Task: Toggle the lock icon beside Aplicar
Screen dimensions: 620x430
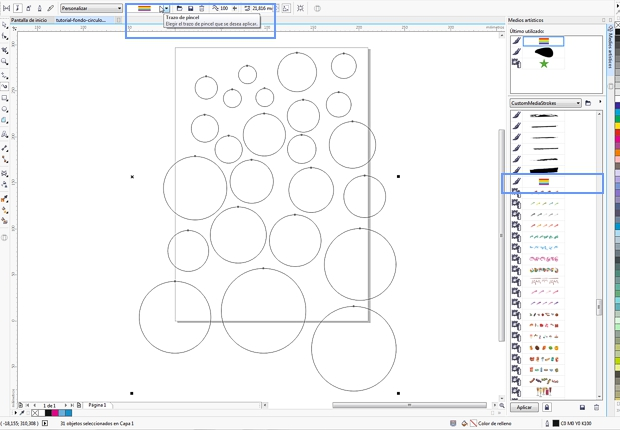Action: [547, 407]
